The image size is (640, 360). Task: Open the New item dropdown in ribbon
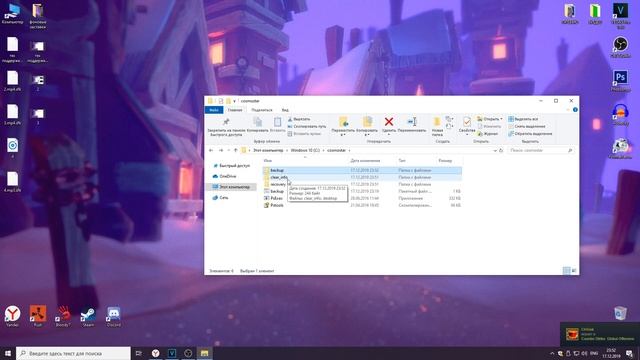[x=449, y=119]
